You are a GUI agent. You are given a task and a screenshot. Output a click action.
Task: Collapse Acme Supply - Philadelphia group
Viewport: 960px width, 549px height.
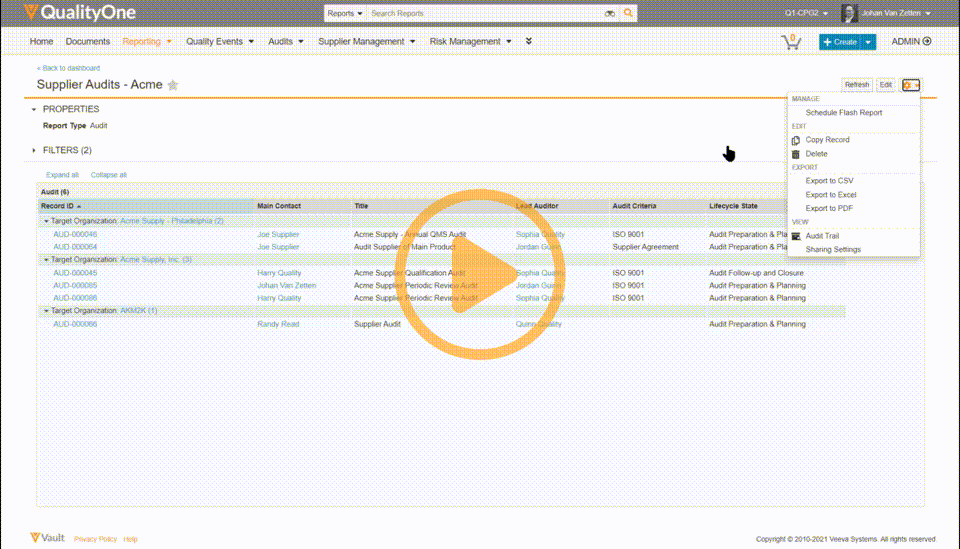tap(46, 221)
